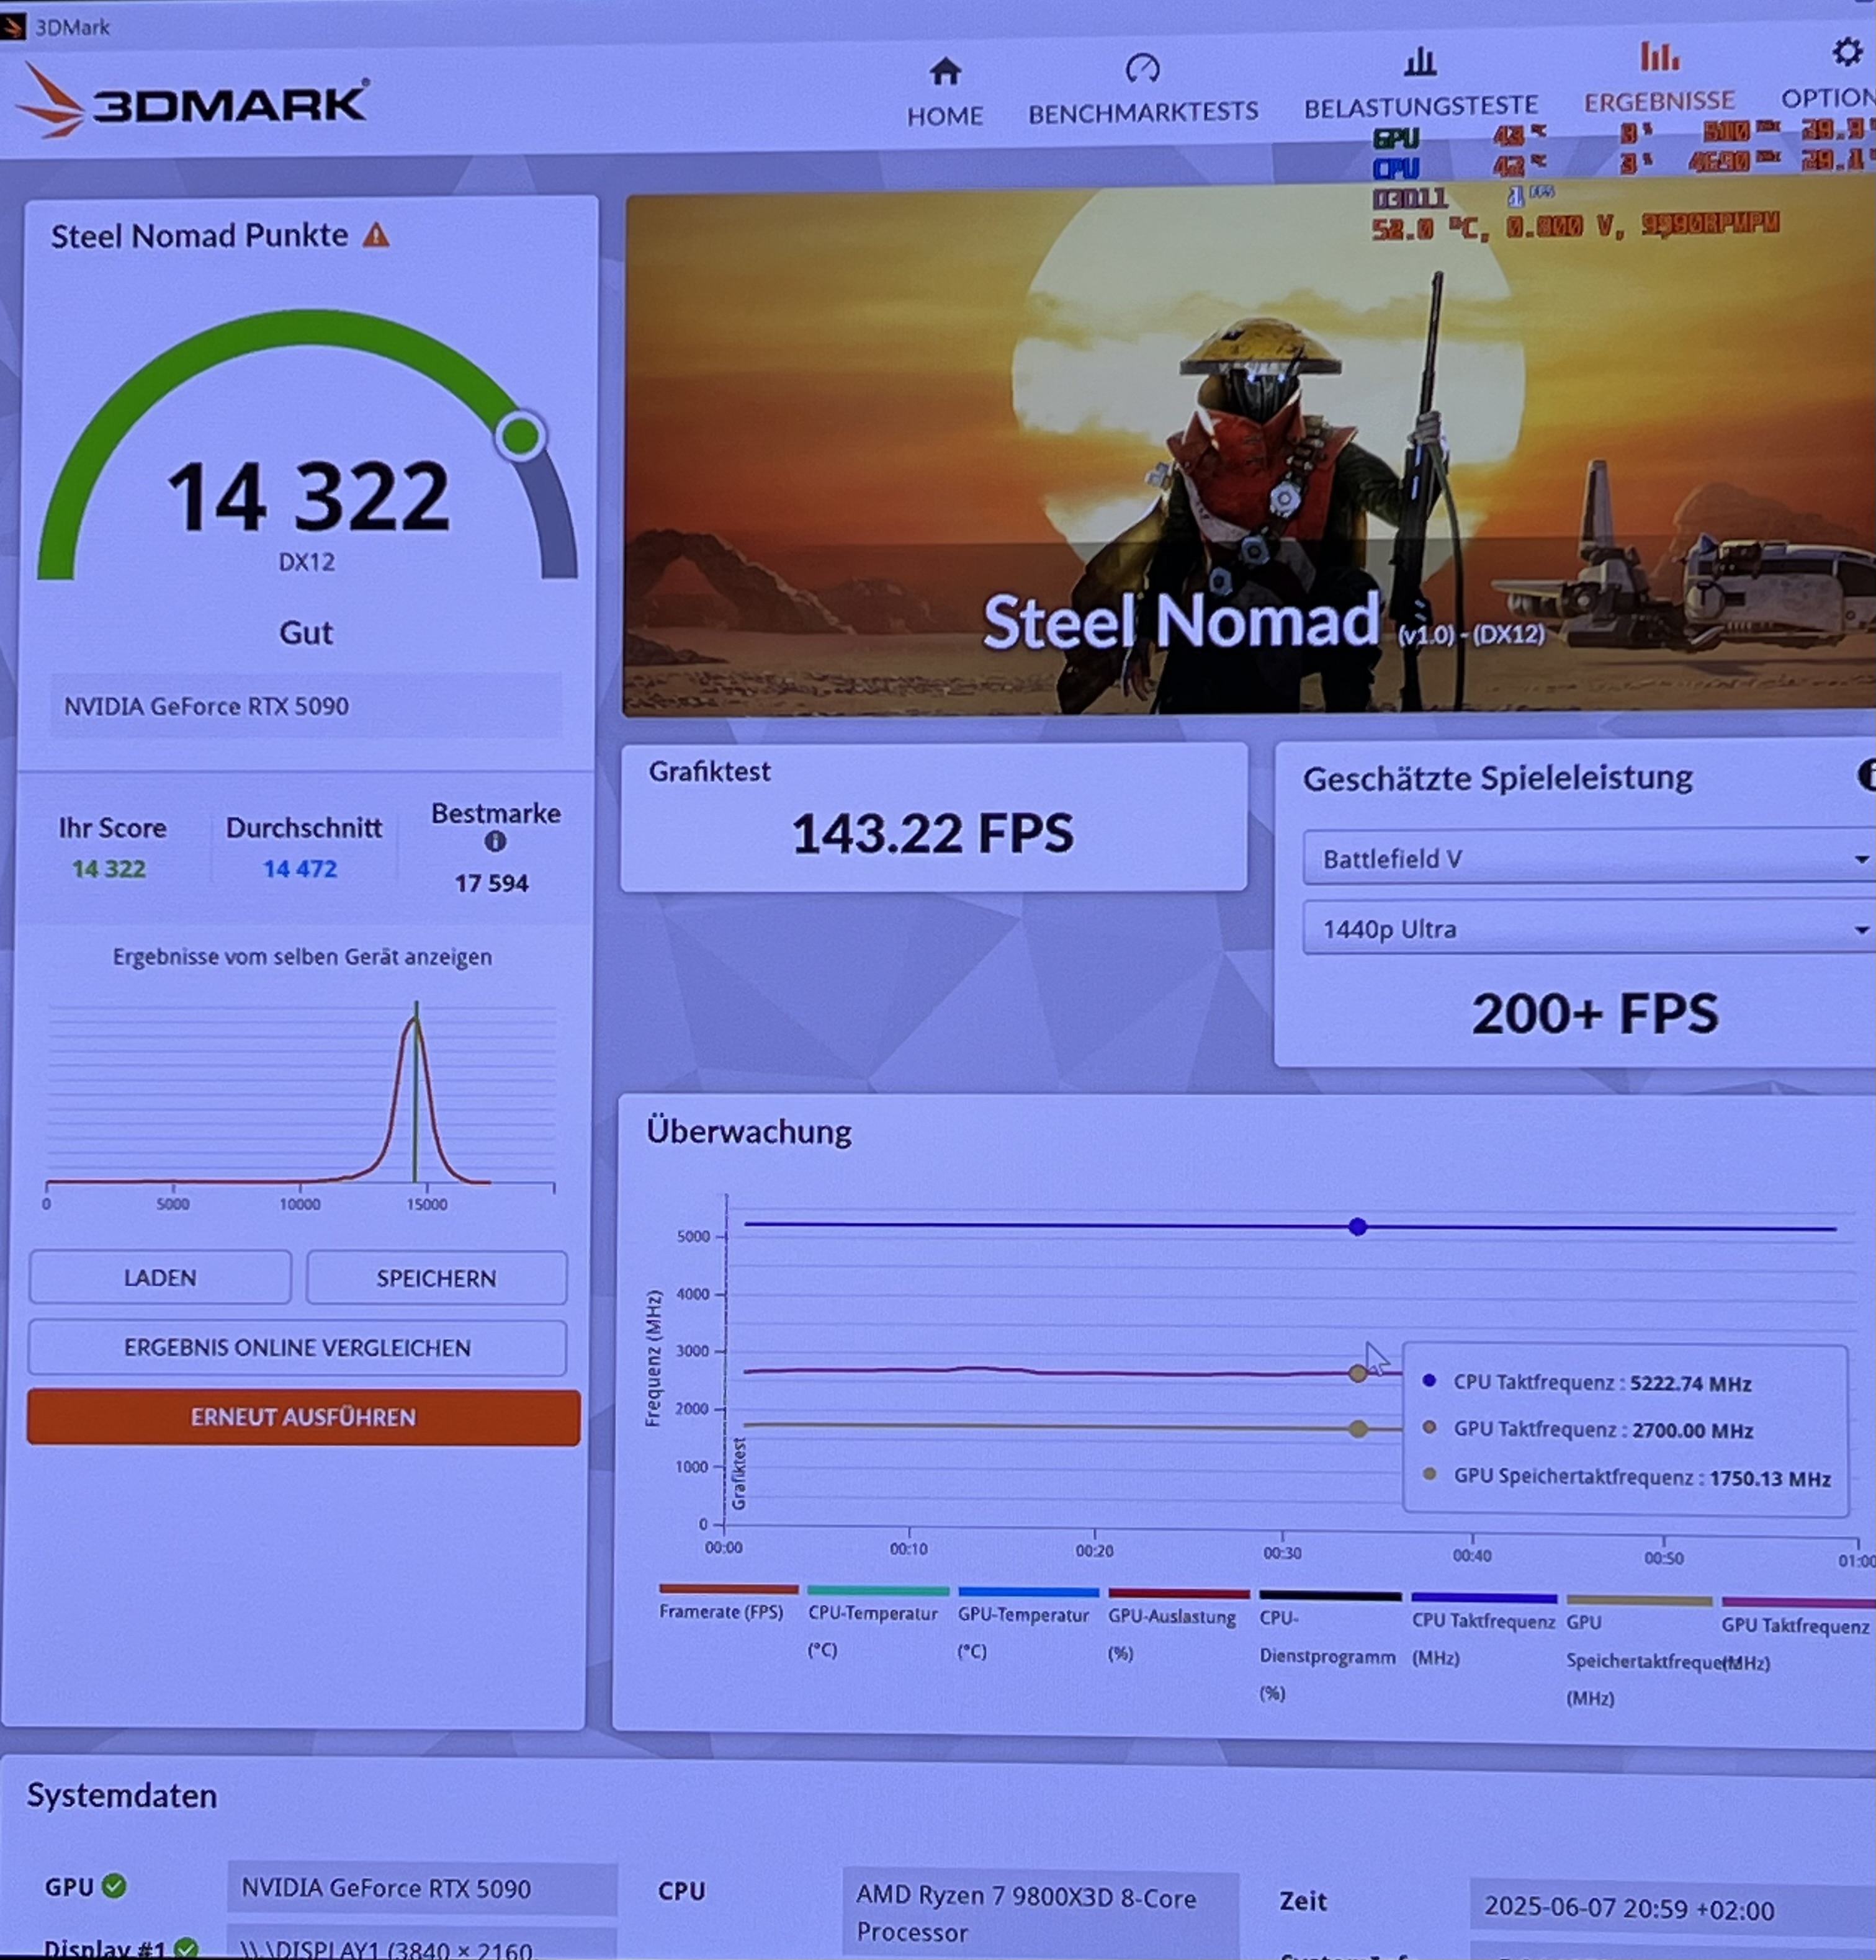Click the Bestmarke info icon

click(495, 842)
